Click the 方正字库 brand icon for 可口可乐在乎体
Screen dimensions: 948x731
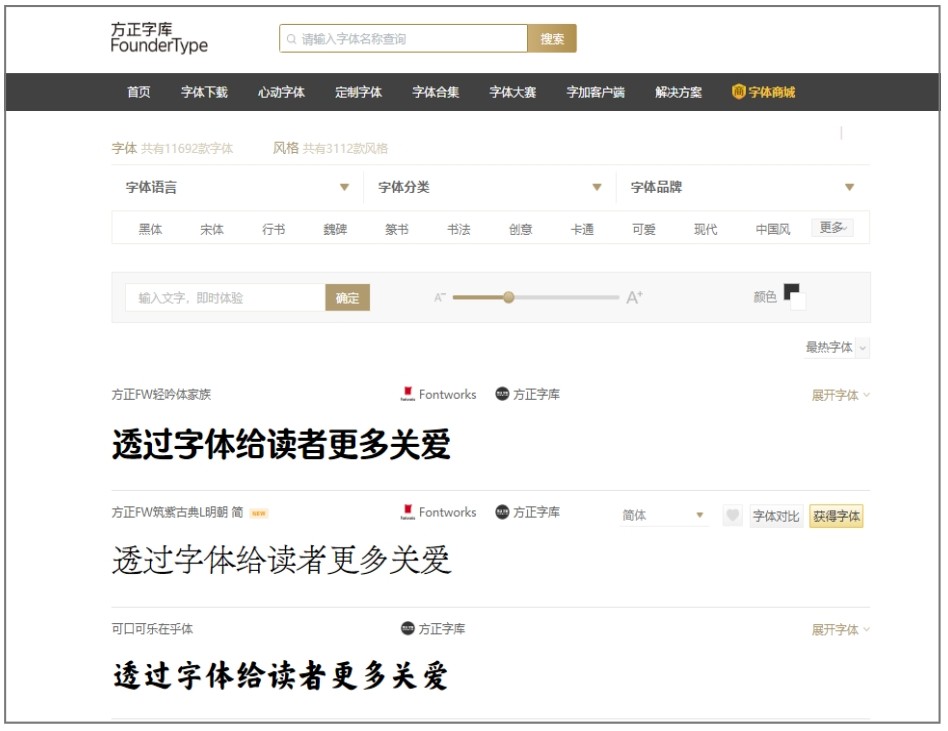[x=408, y=629]
